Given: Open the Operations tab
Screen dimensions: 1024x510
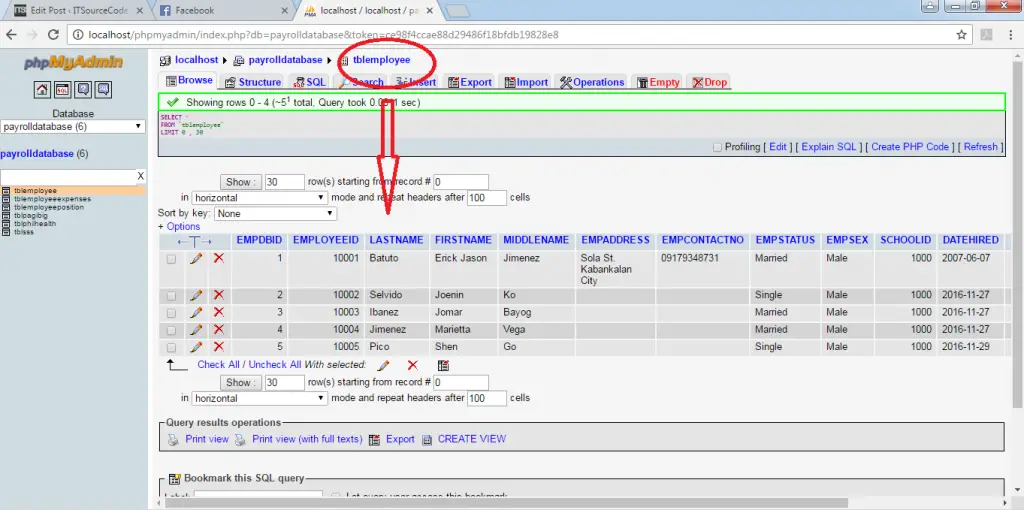Looking at the screenshot, I should [592, 82].
